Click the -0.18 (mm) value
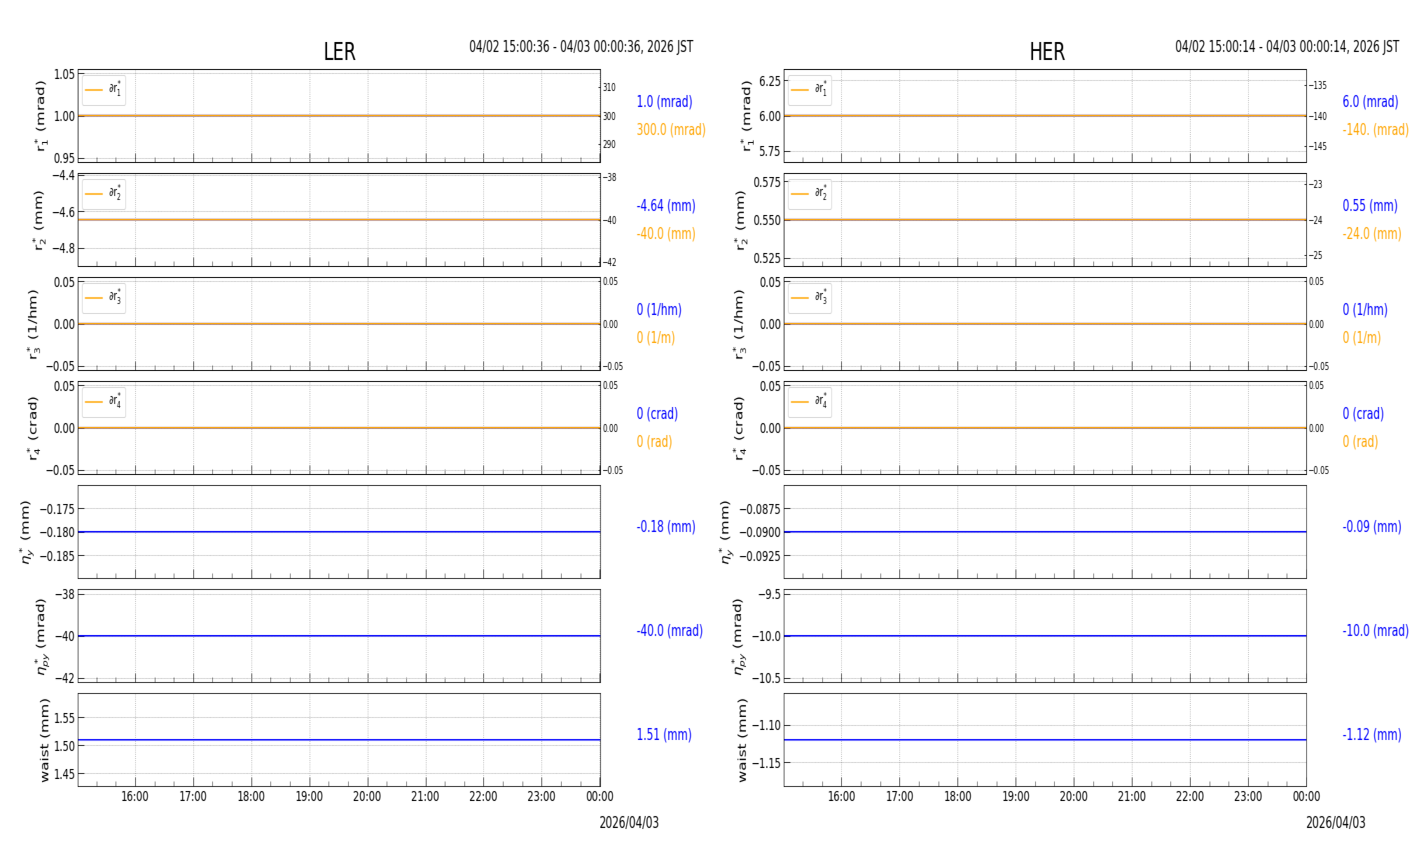 click(666, 527)
